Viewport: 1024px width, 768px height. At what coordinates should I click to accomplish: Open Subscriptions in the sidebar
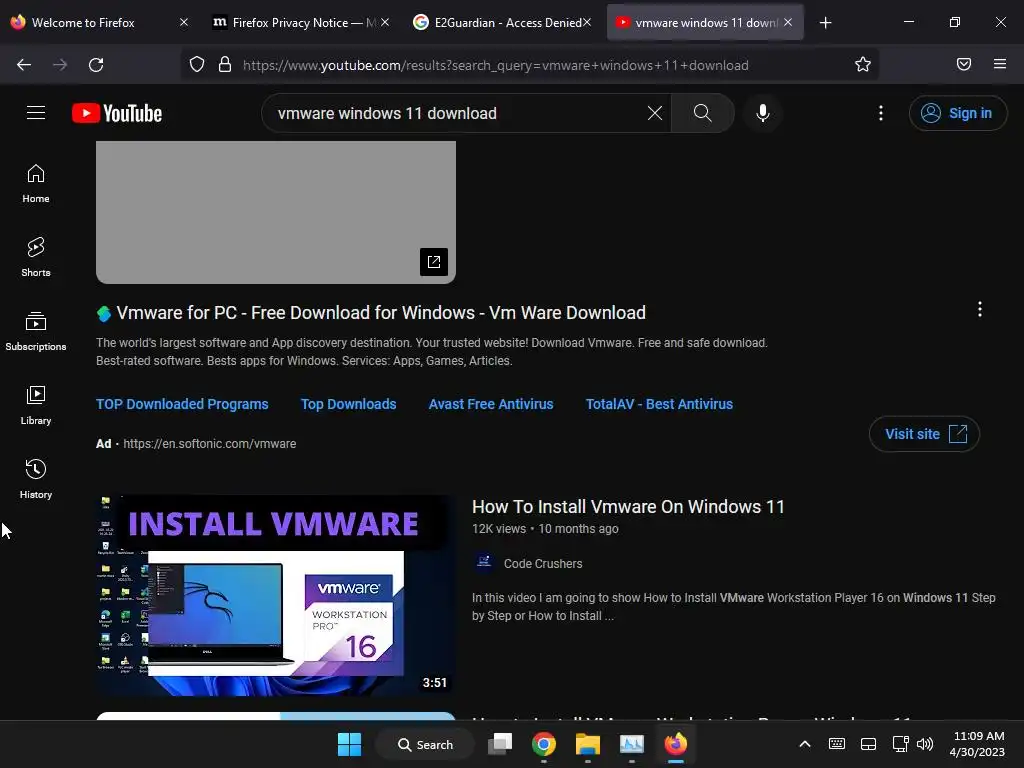click(x=36, y=331)
